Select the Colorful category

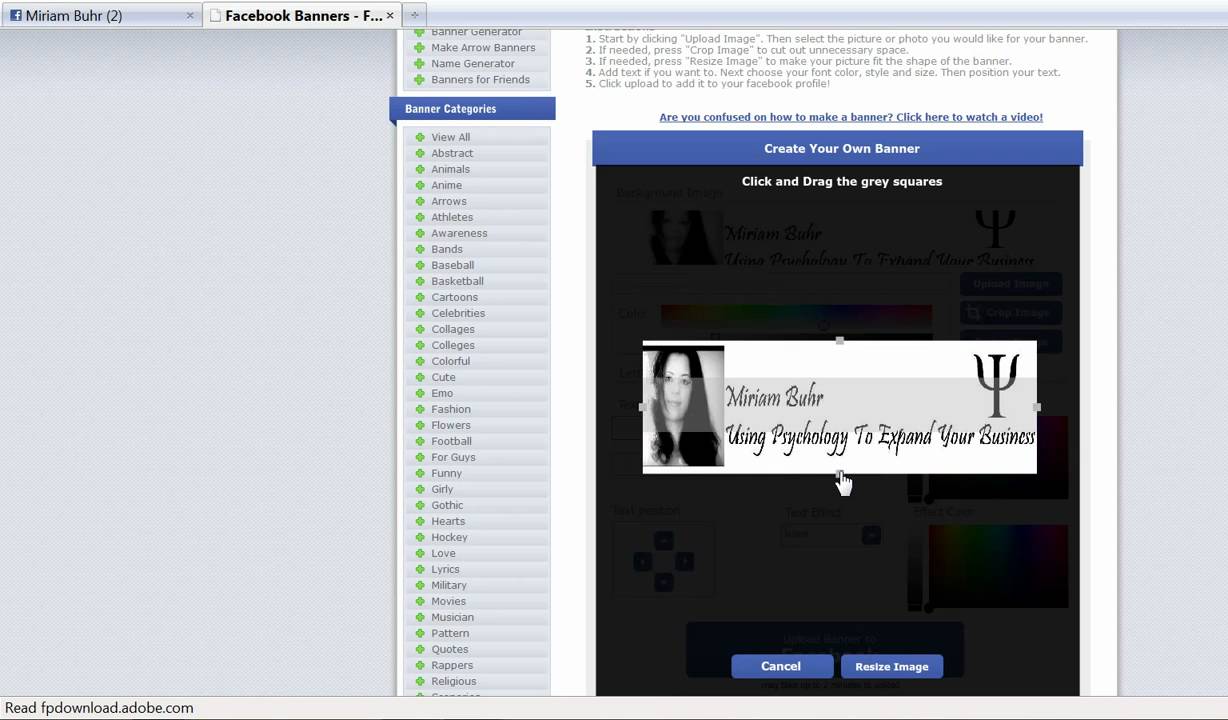tap(451, 361)
